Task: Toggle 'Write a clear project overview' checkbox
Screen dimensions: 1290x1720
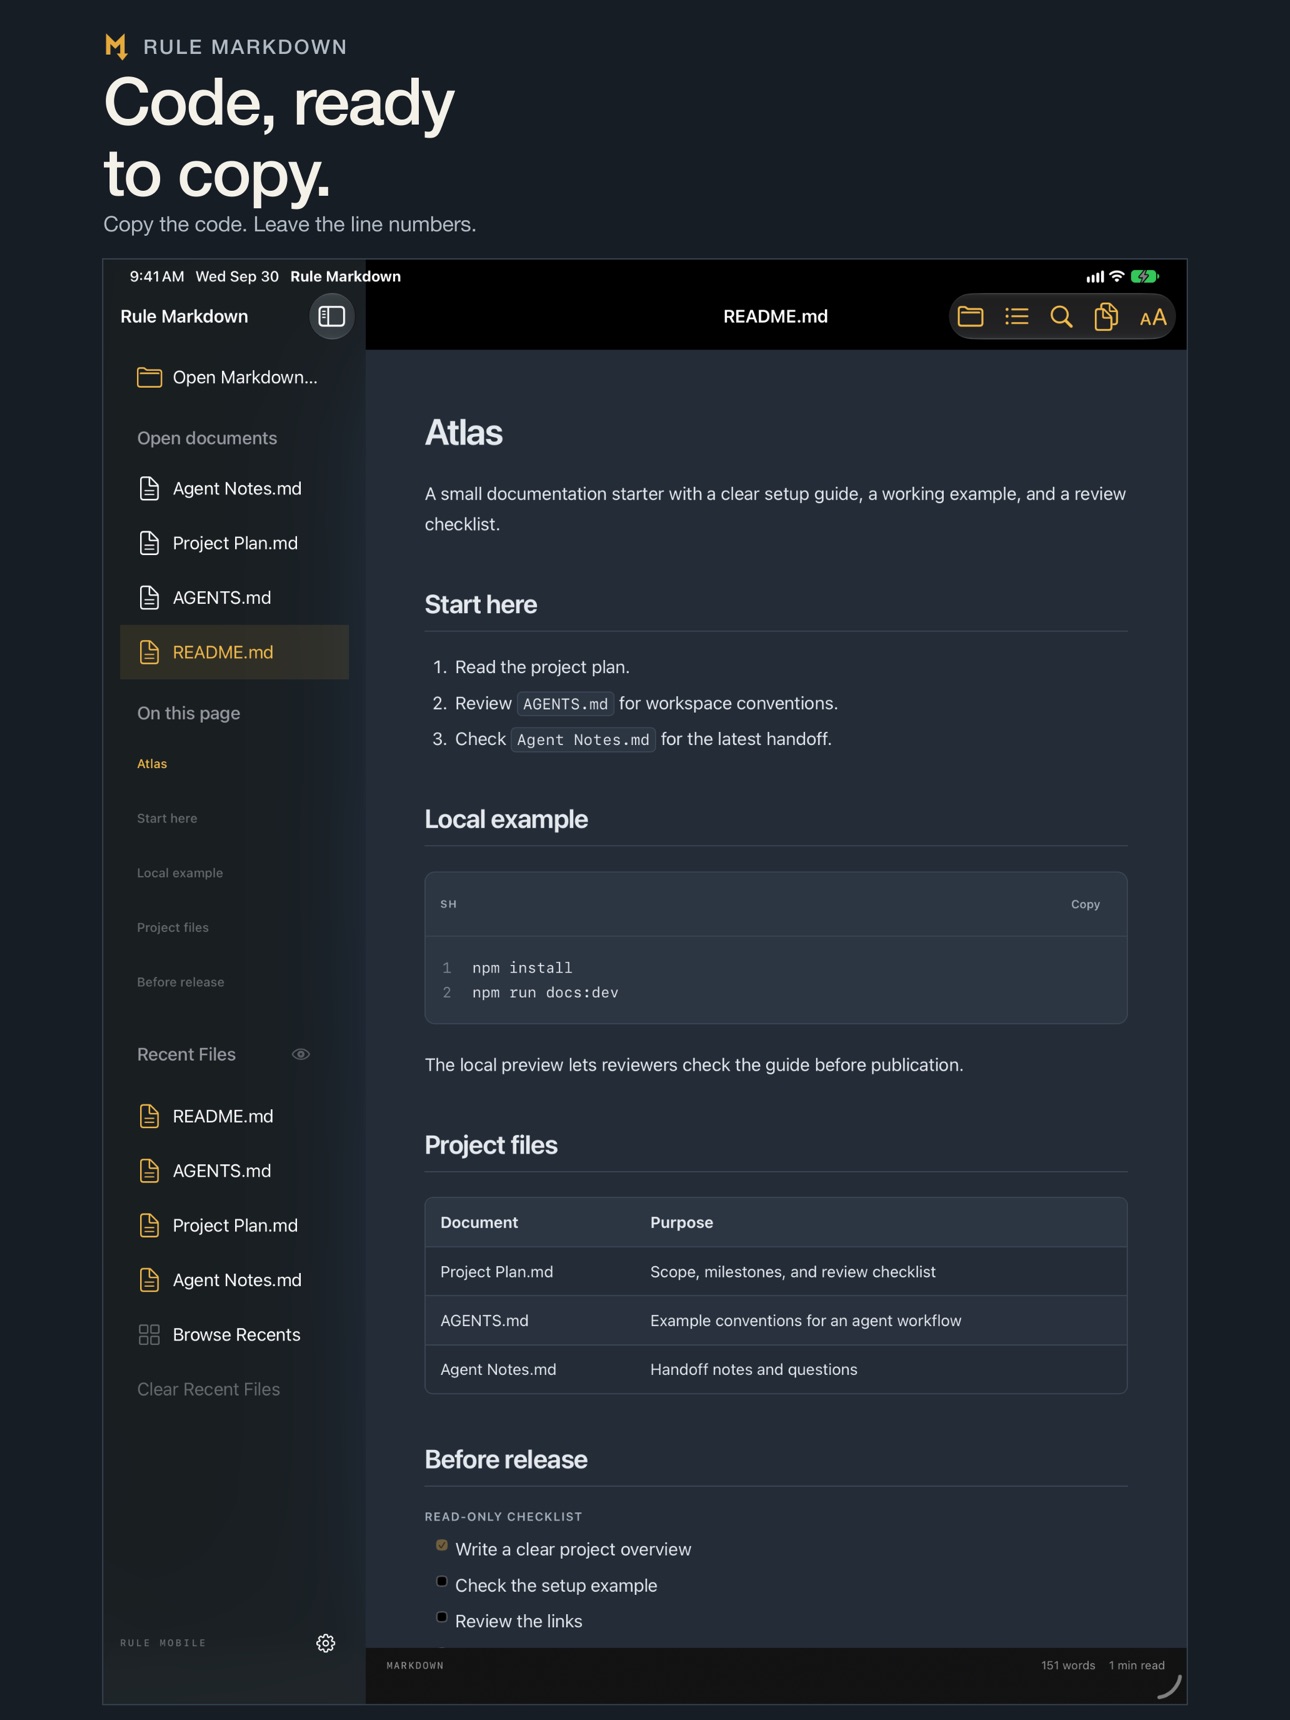Action: point(442,1545)
